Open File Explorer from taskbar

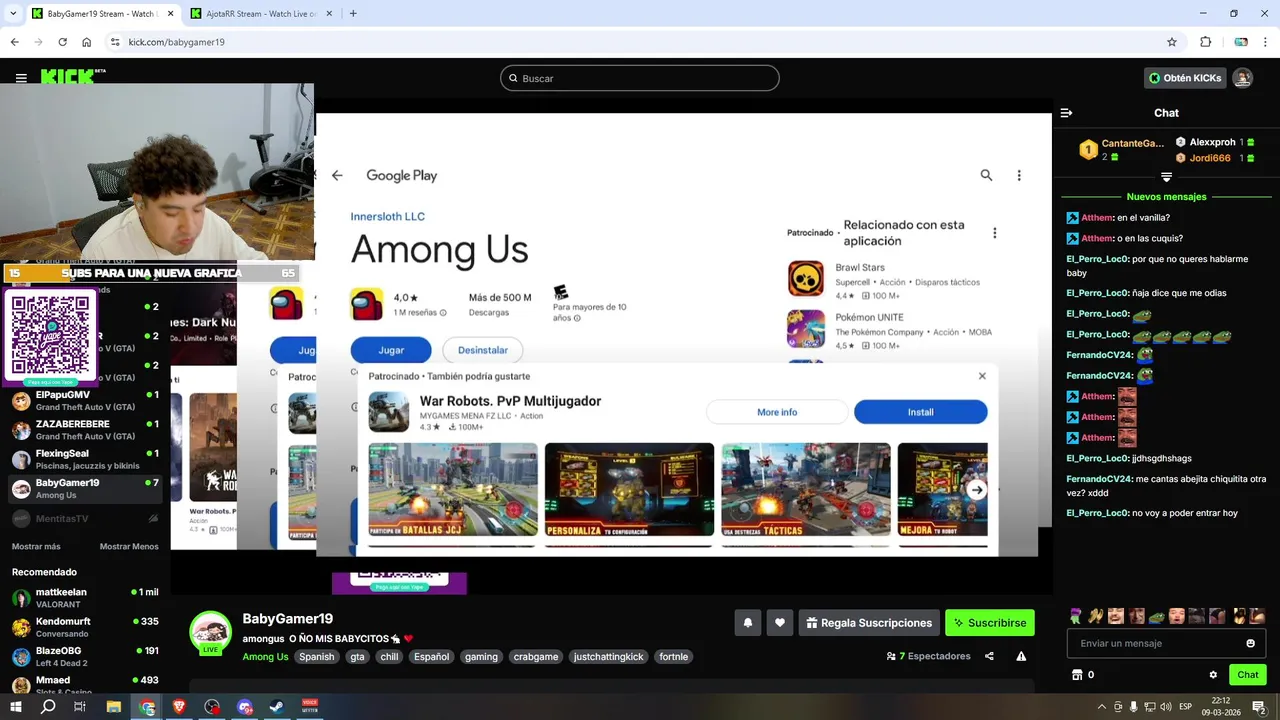coord(114,707)
